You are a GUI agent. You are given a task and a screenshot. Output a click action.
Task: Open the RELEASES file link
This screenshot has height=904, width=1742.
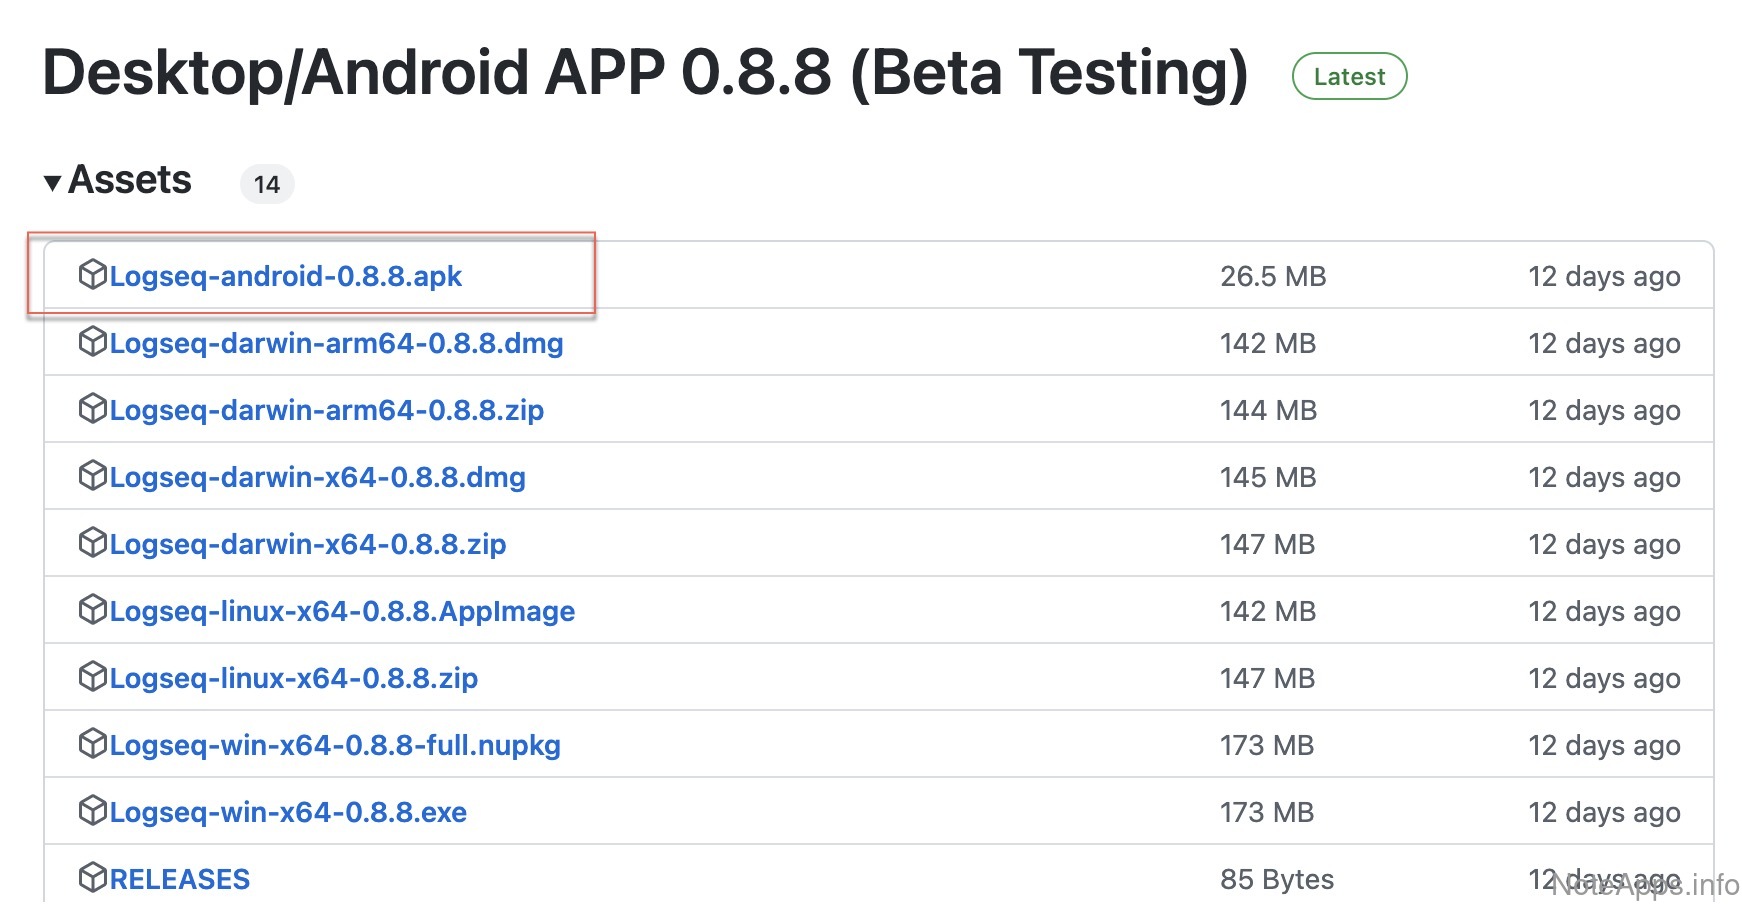(x=180, y=880)
